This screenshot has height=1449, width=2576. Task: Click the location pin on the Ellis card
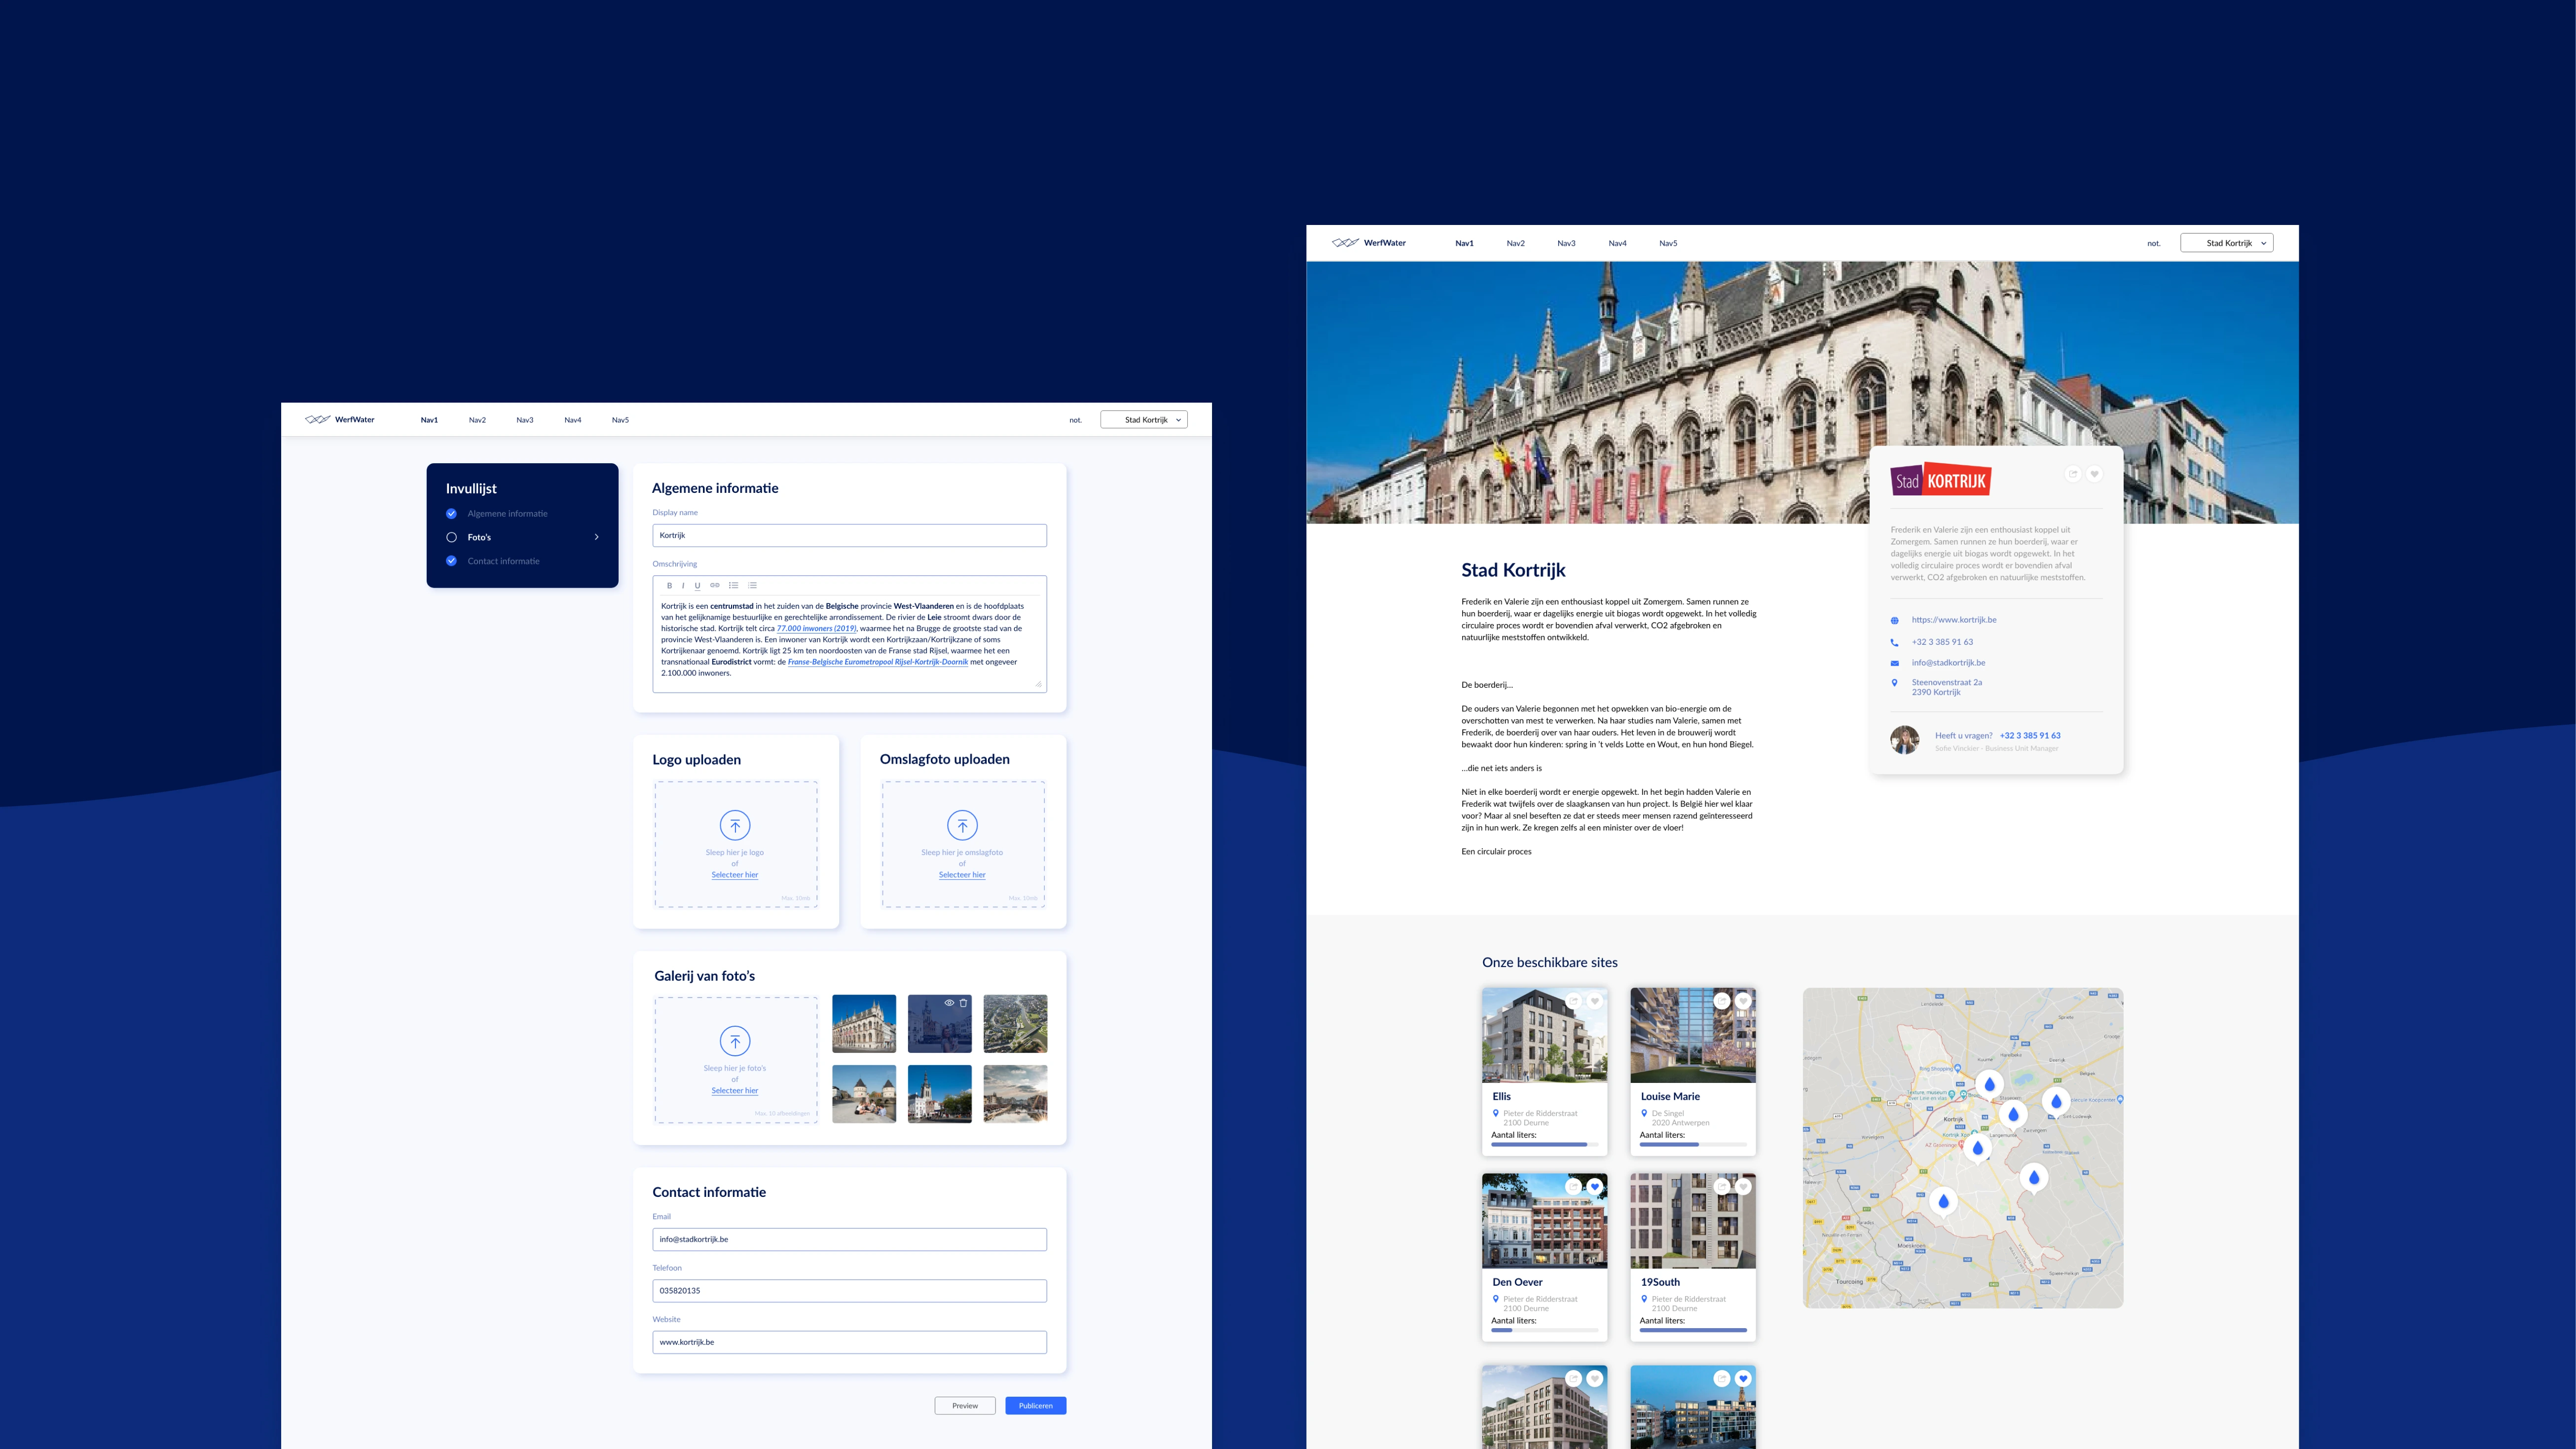1496,1113
